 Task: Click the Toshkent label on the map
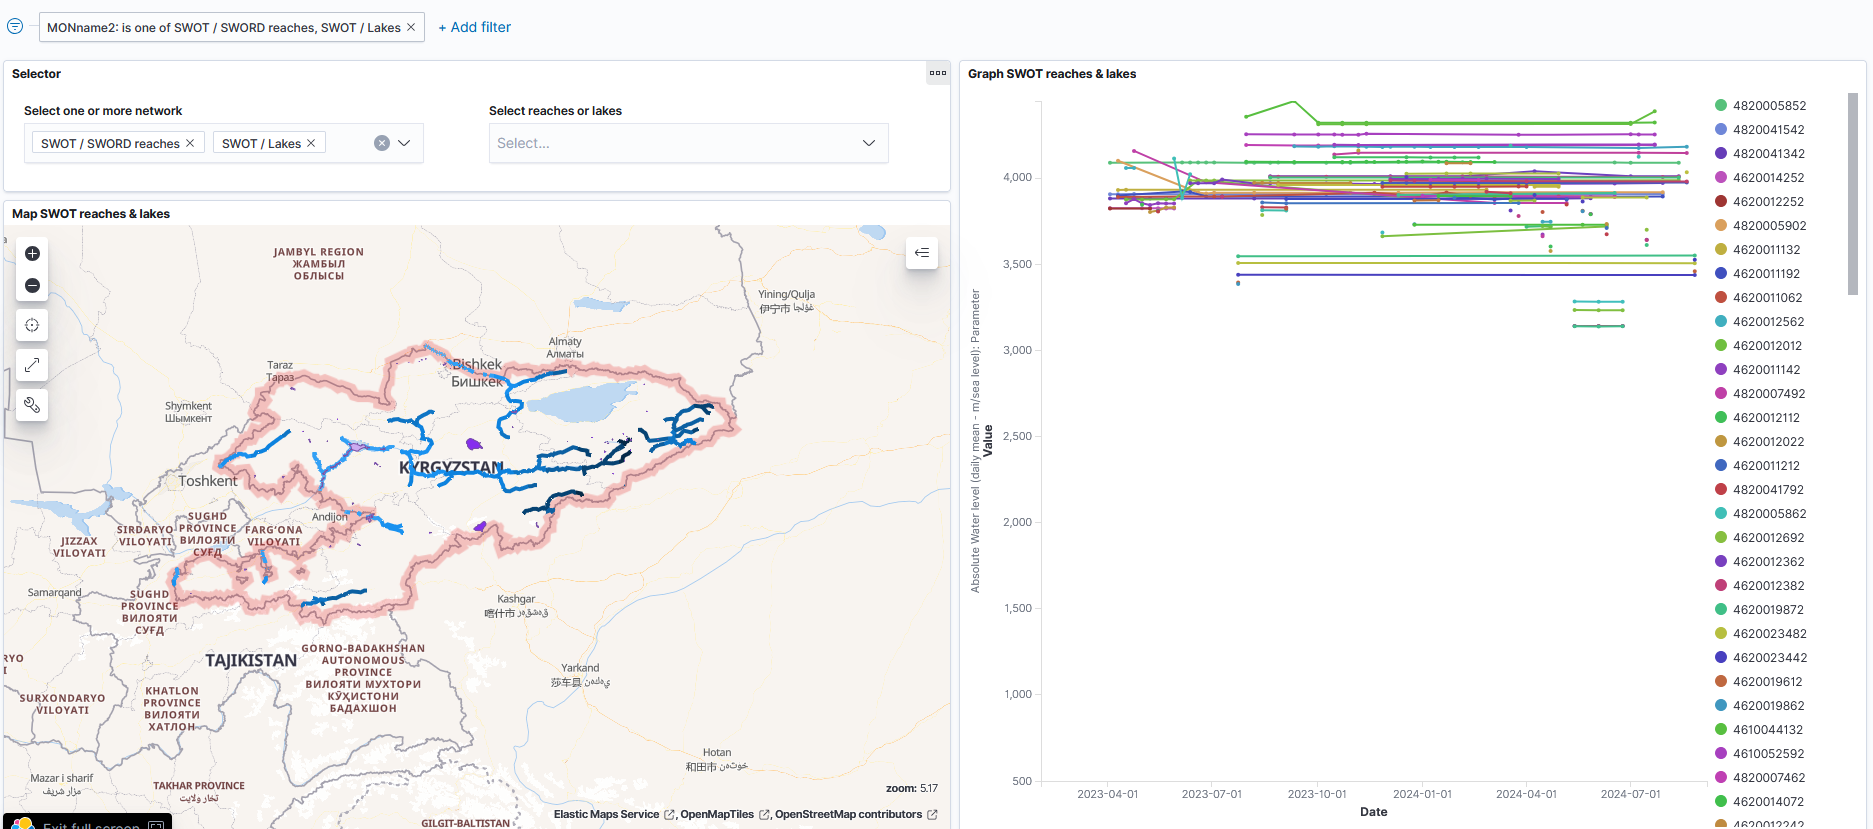coord(208,481)
